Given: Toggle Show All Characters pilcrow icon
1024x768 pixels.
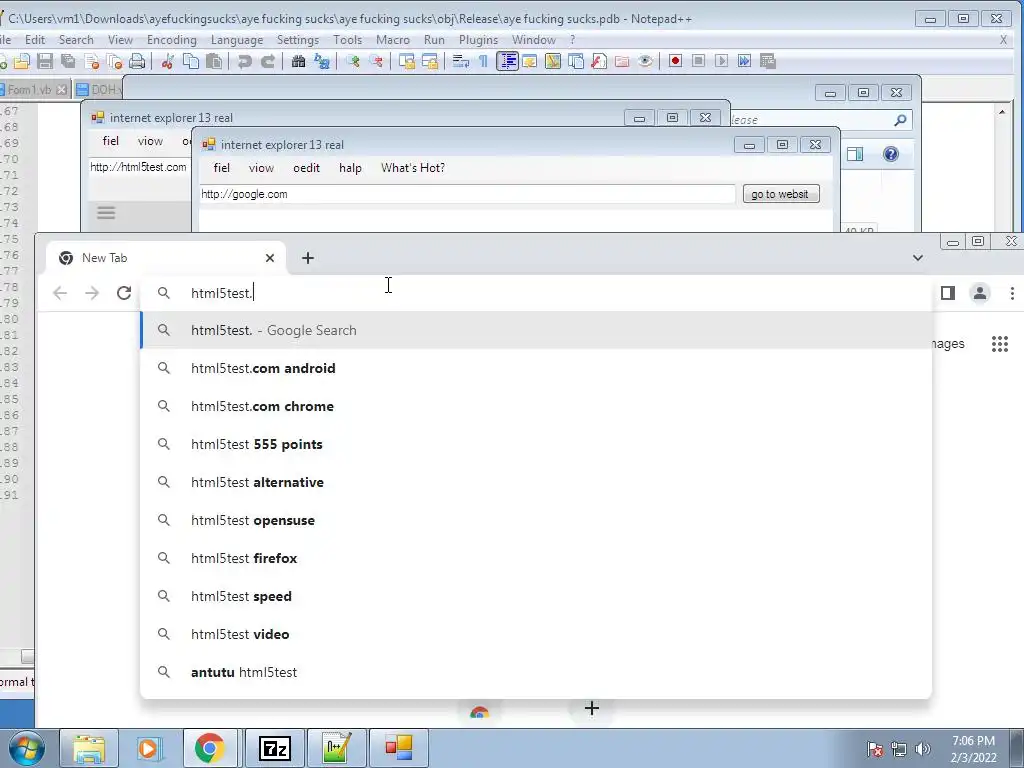Looking at the screenshot, I should 483,61.
